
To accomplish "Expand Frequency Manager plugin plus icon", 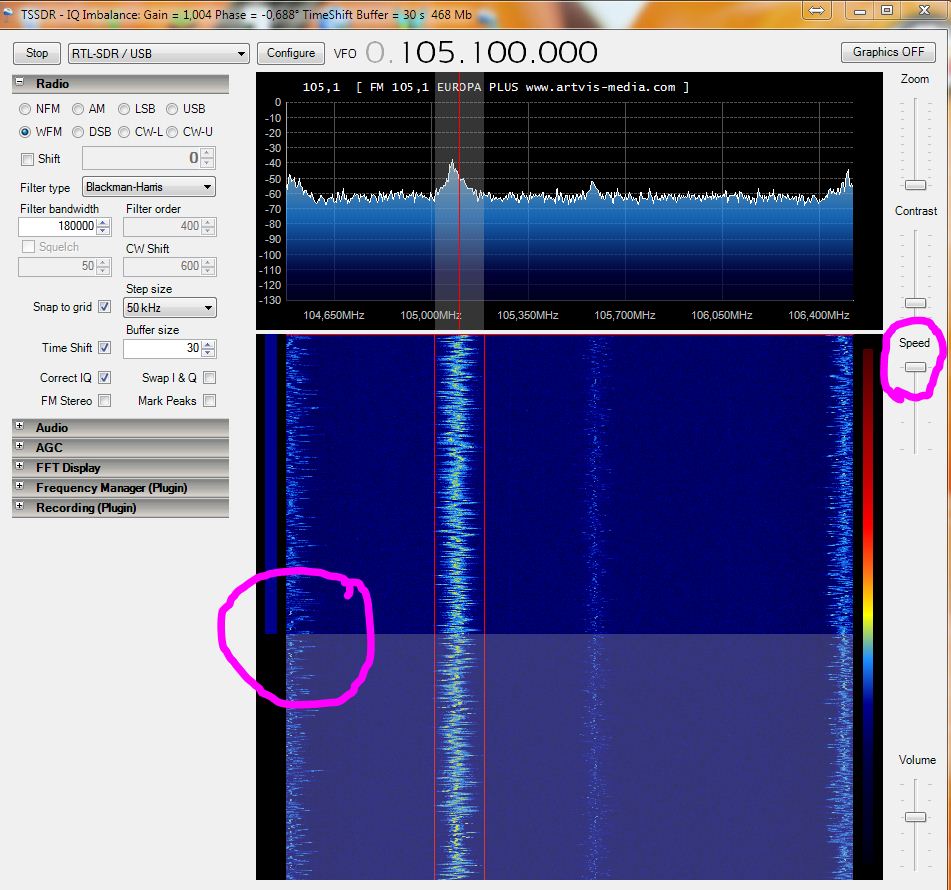I will (x=20, y=487).
